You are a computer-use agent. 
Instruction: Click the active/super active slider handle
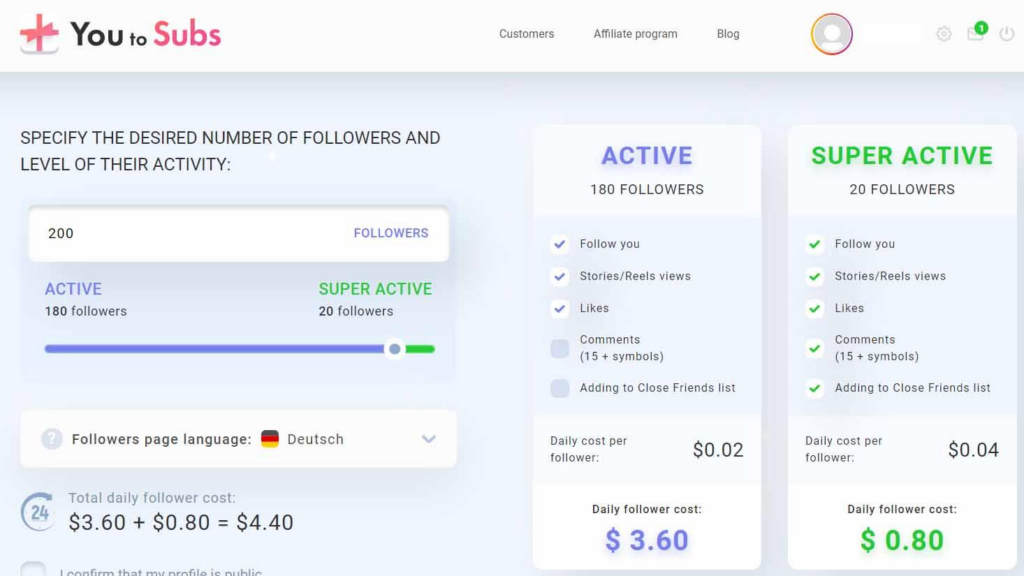tap(394, 349)
